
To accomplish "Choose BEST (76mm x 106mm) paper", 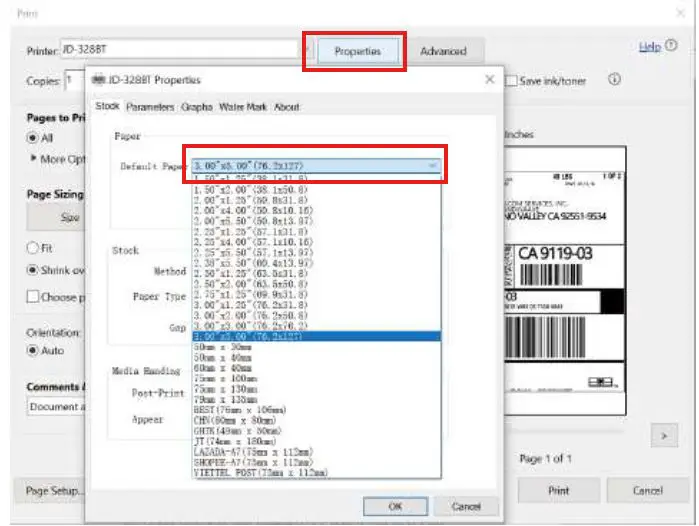I will point(317,410).
